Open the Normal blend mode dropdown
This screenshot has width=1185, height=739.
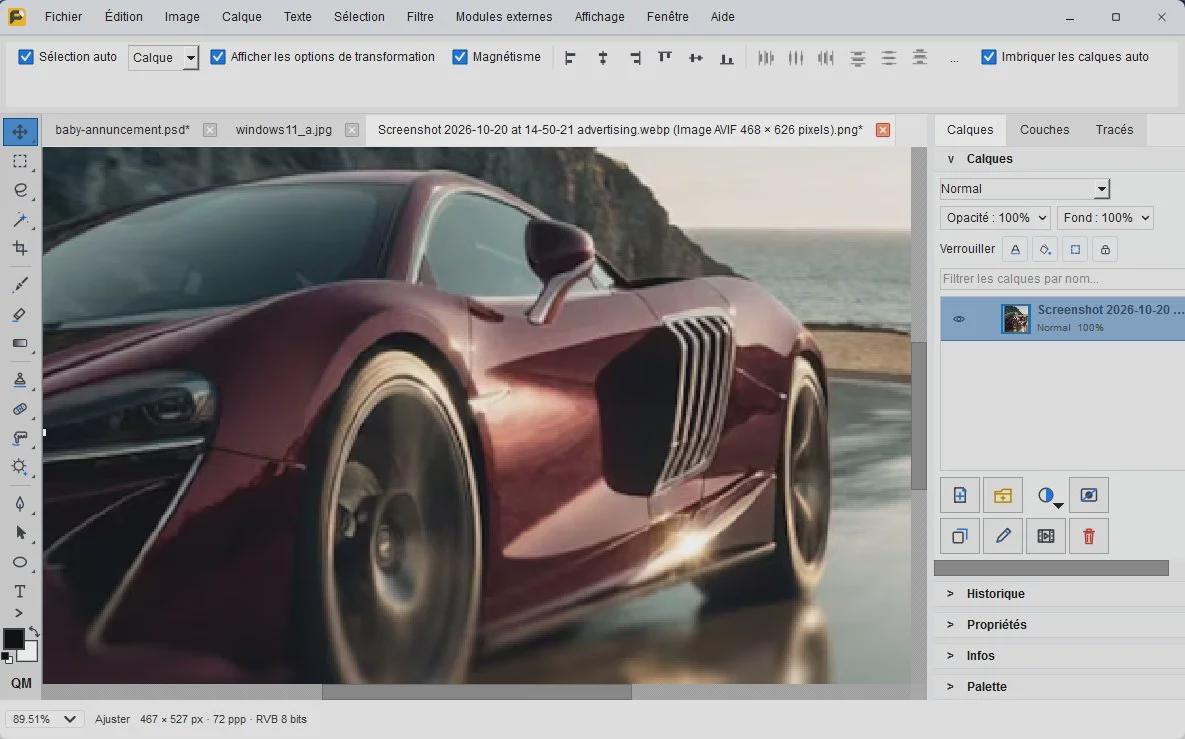pos(1025,189)
